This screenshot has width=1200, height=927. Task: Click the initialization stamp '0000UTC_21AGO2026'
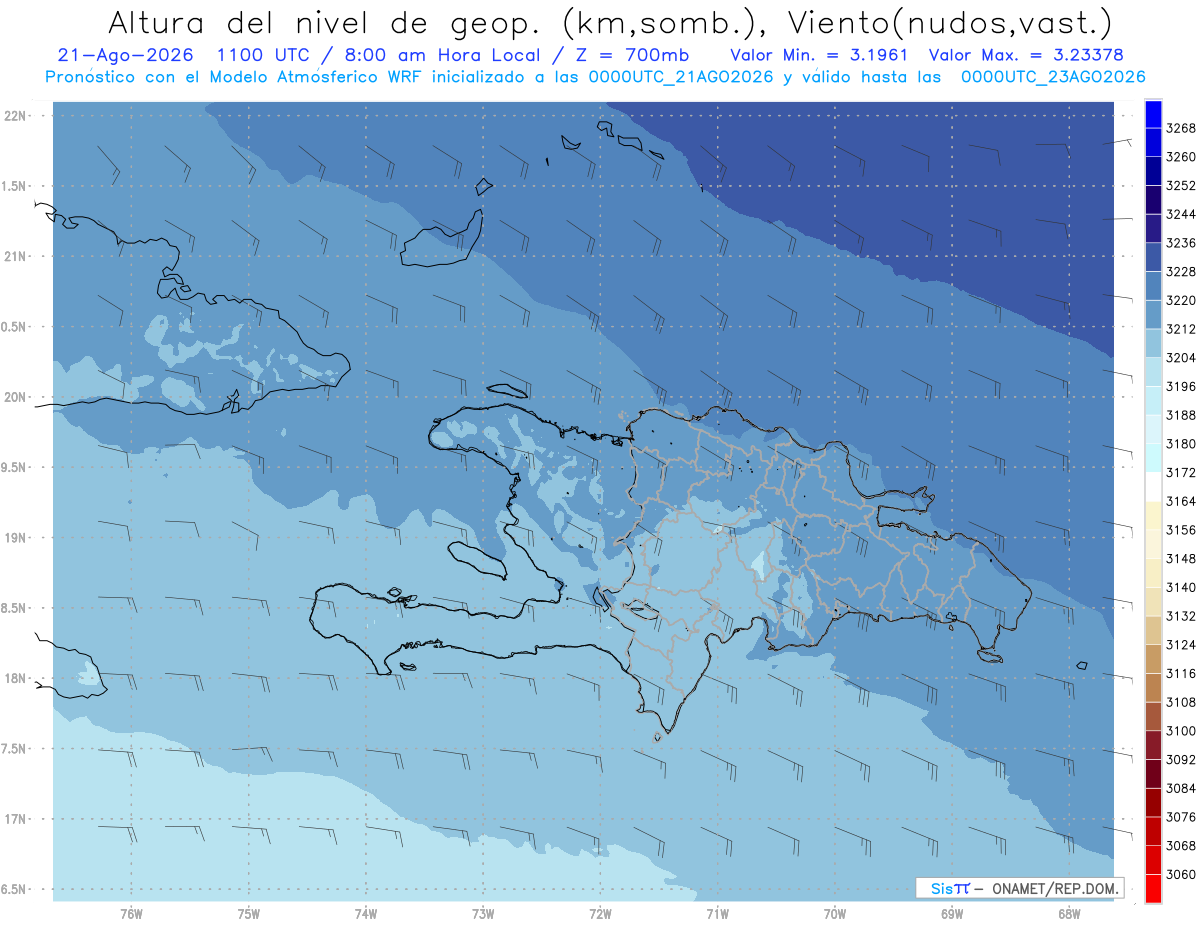682,77
